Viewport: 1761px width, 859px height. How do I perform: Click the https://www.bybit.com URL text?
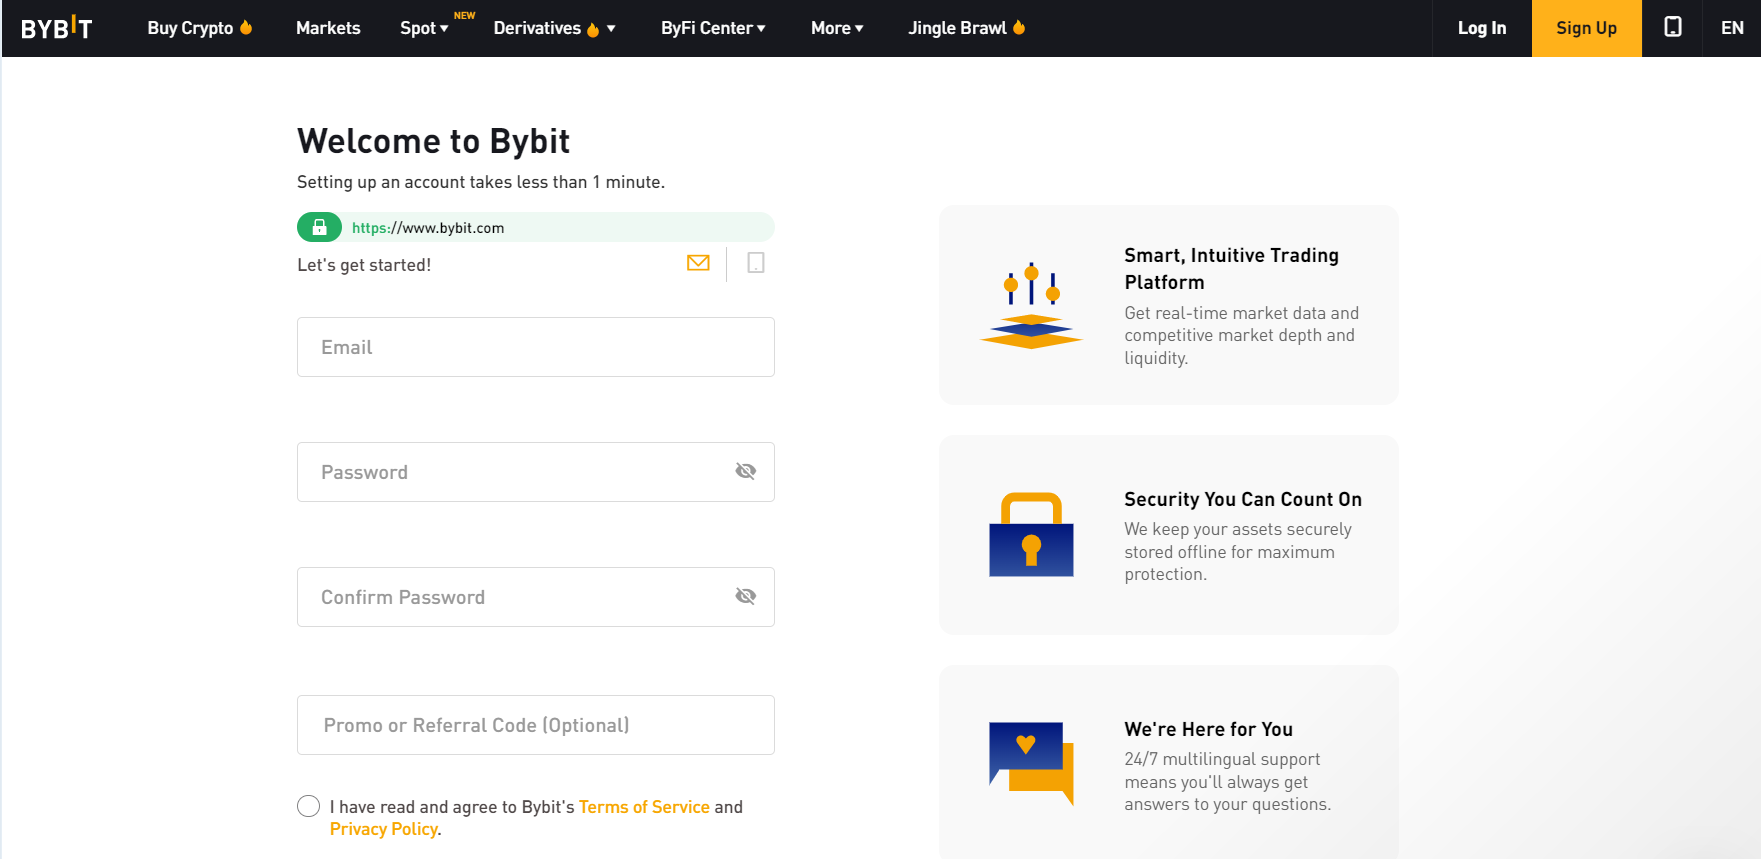[x=428, y=228]
